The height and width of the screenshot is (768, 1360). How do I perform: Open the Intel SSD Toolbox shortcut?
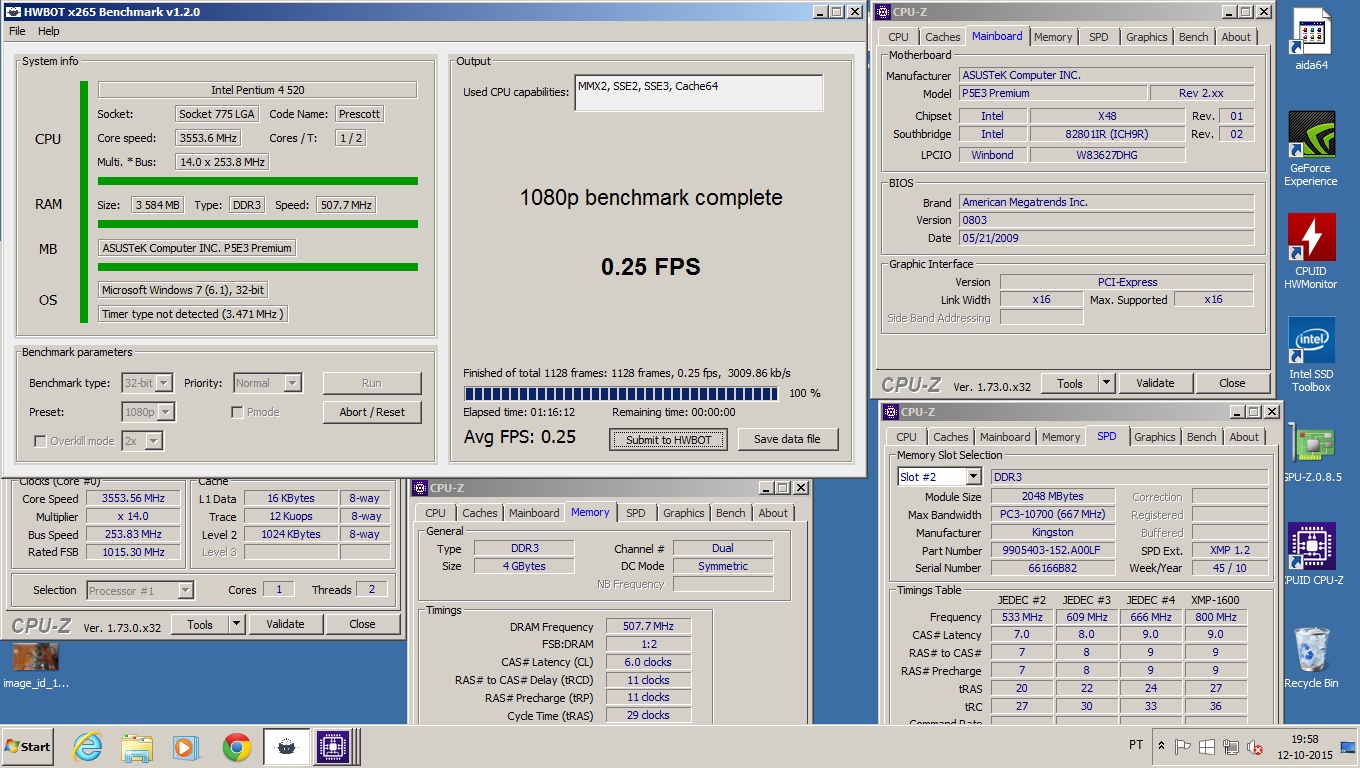(x=1311, y=355)
